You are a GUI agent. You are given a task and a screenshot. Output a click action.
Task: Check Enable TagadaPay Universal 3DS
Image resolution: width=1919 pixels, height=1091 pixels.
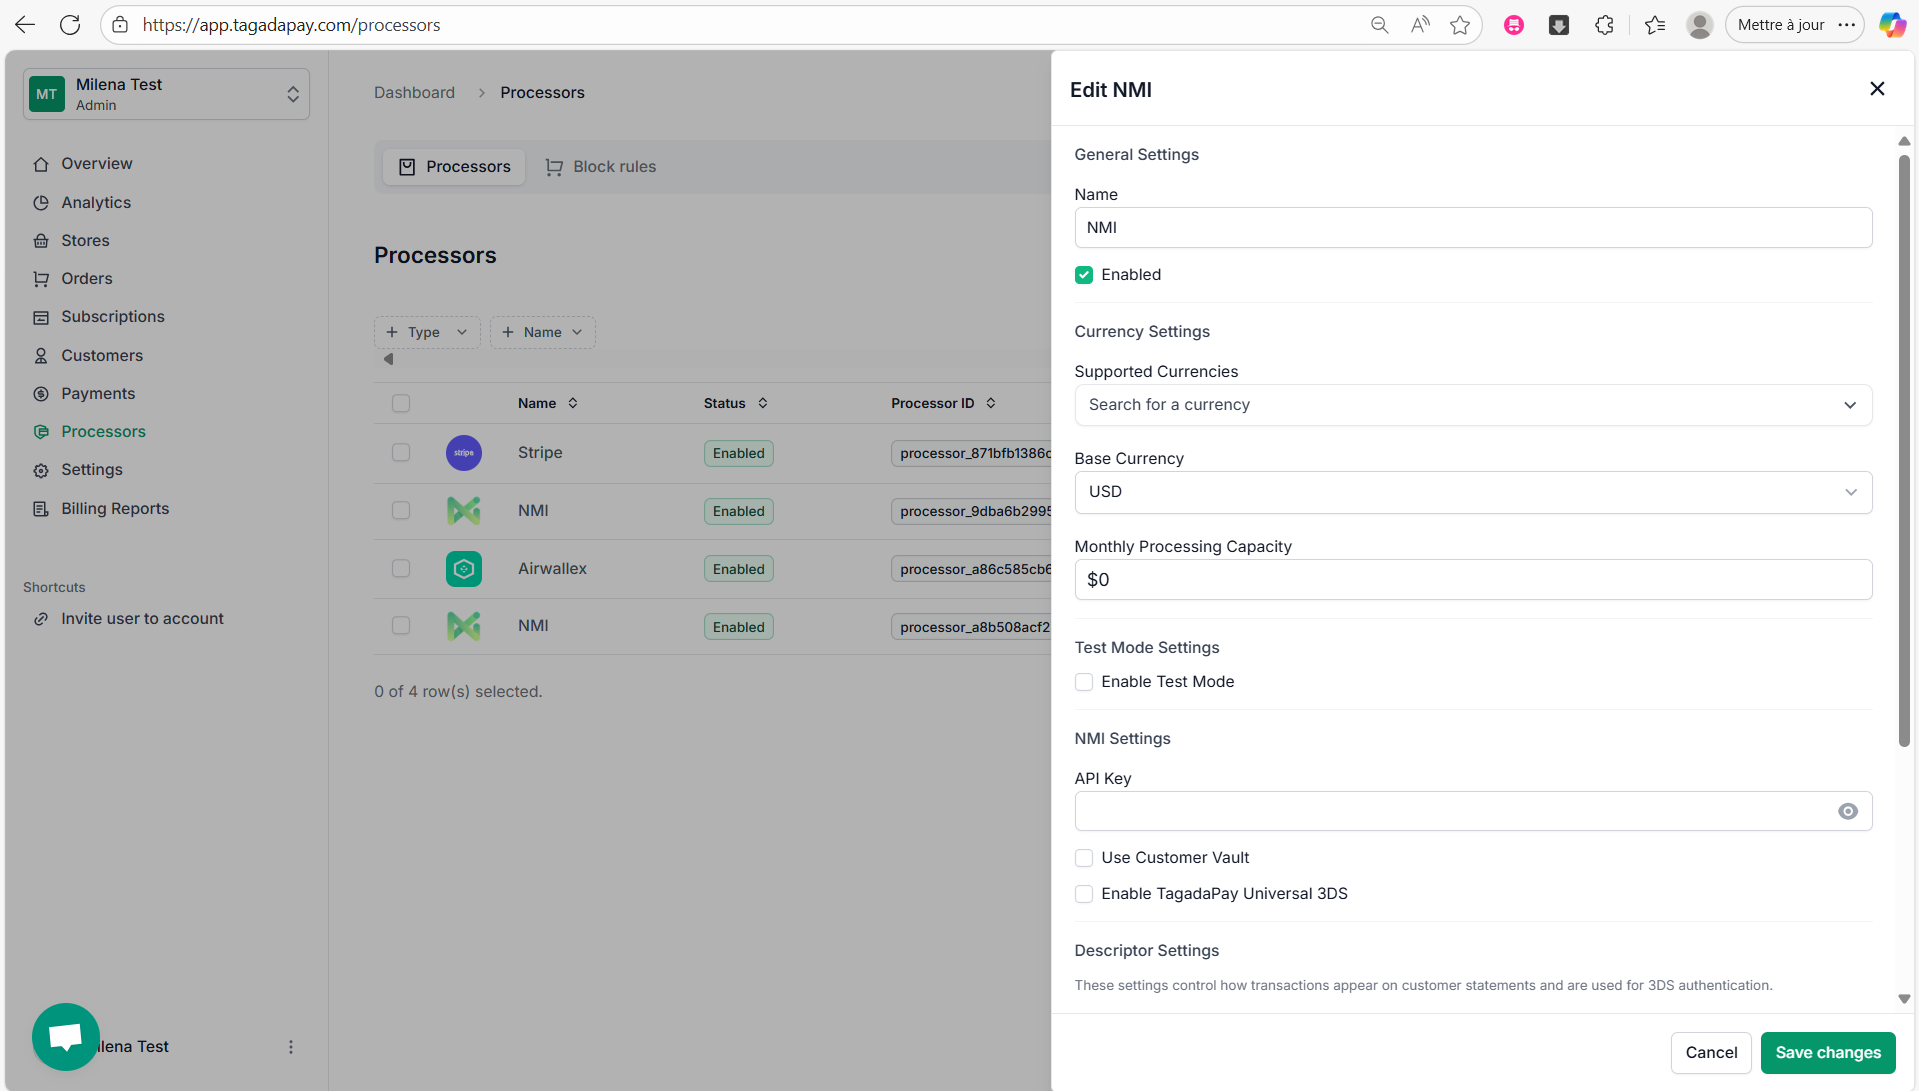(1084, 894)
